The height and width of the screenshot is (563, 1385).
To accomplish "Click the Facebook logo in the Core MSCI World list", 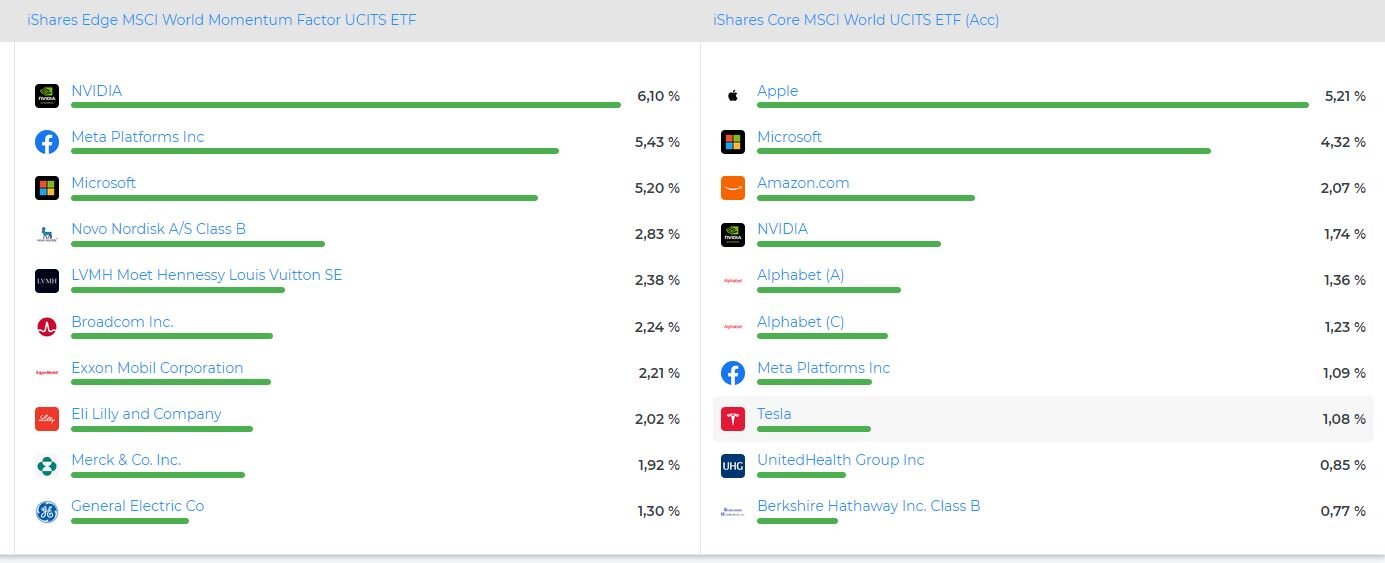I will click(733, 373).
